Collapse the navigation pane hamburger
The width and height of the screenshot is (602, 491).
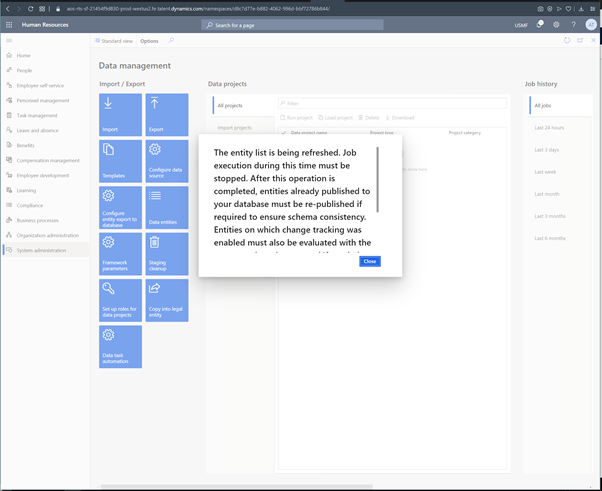(9, 41)
